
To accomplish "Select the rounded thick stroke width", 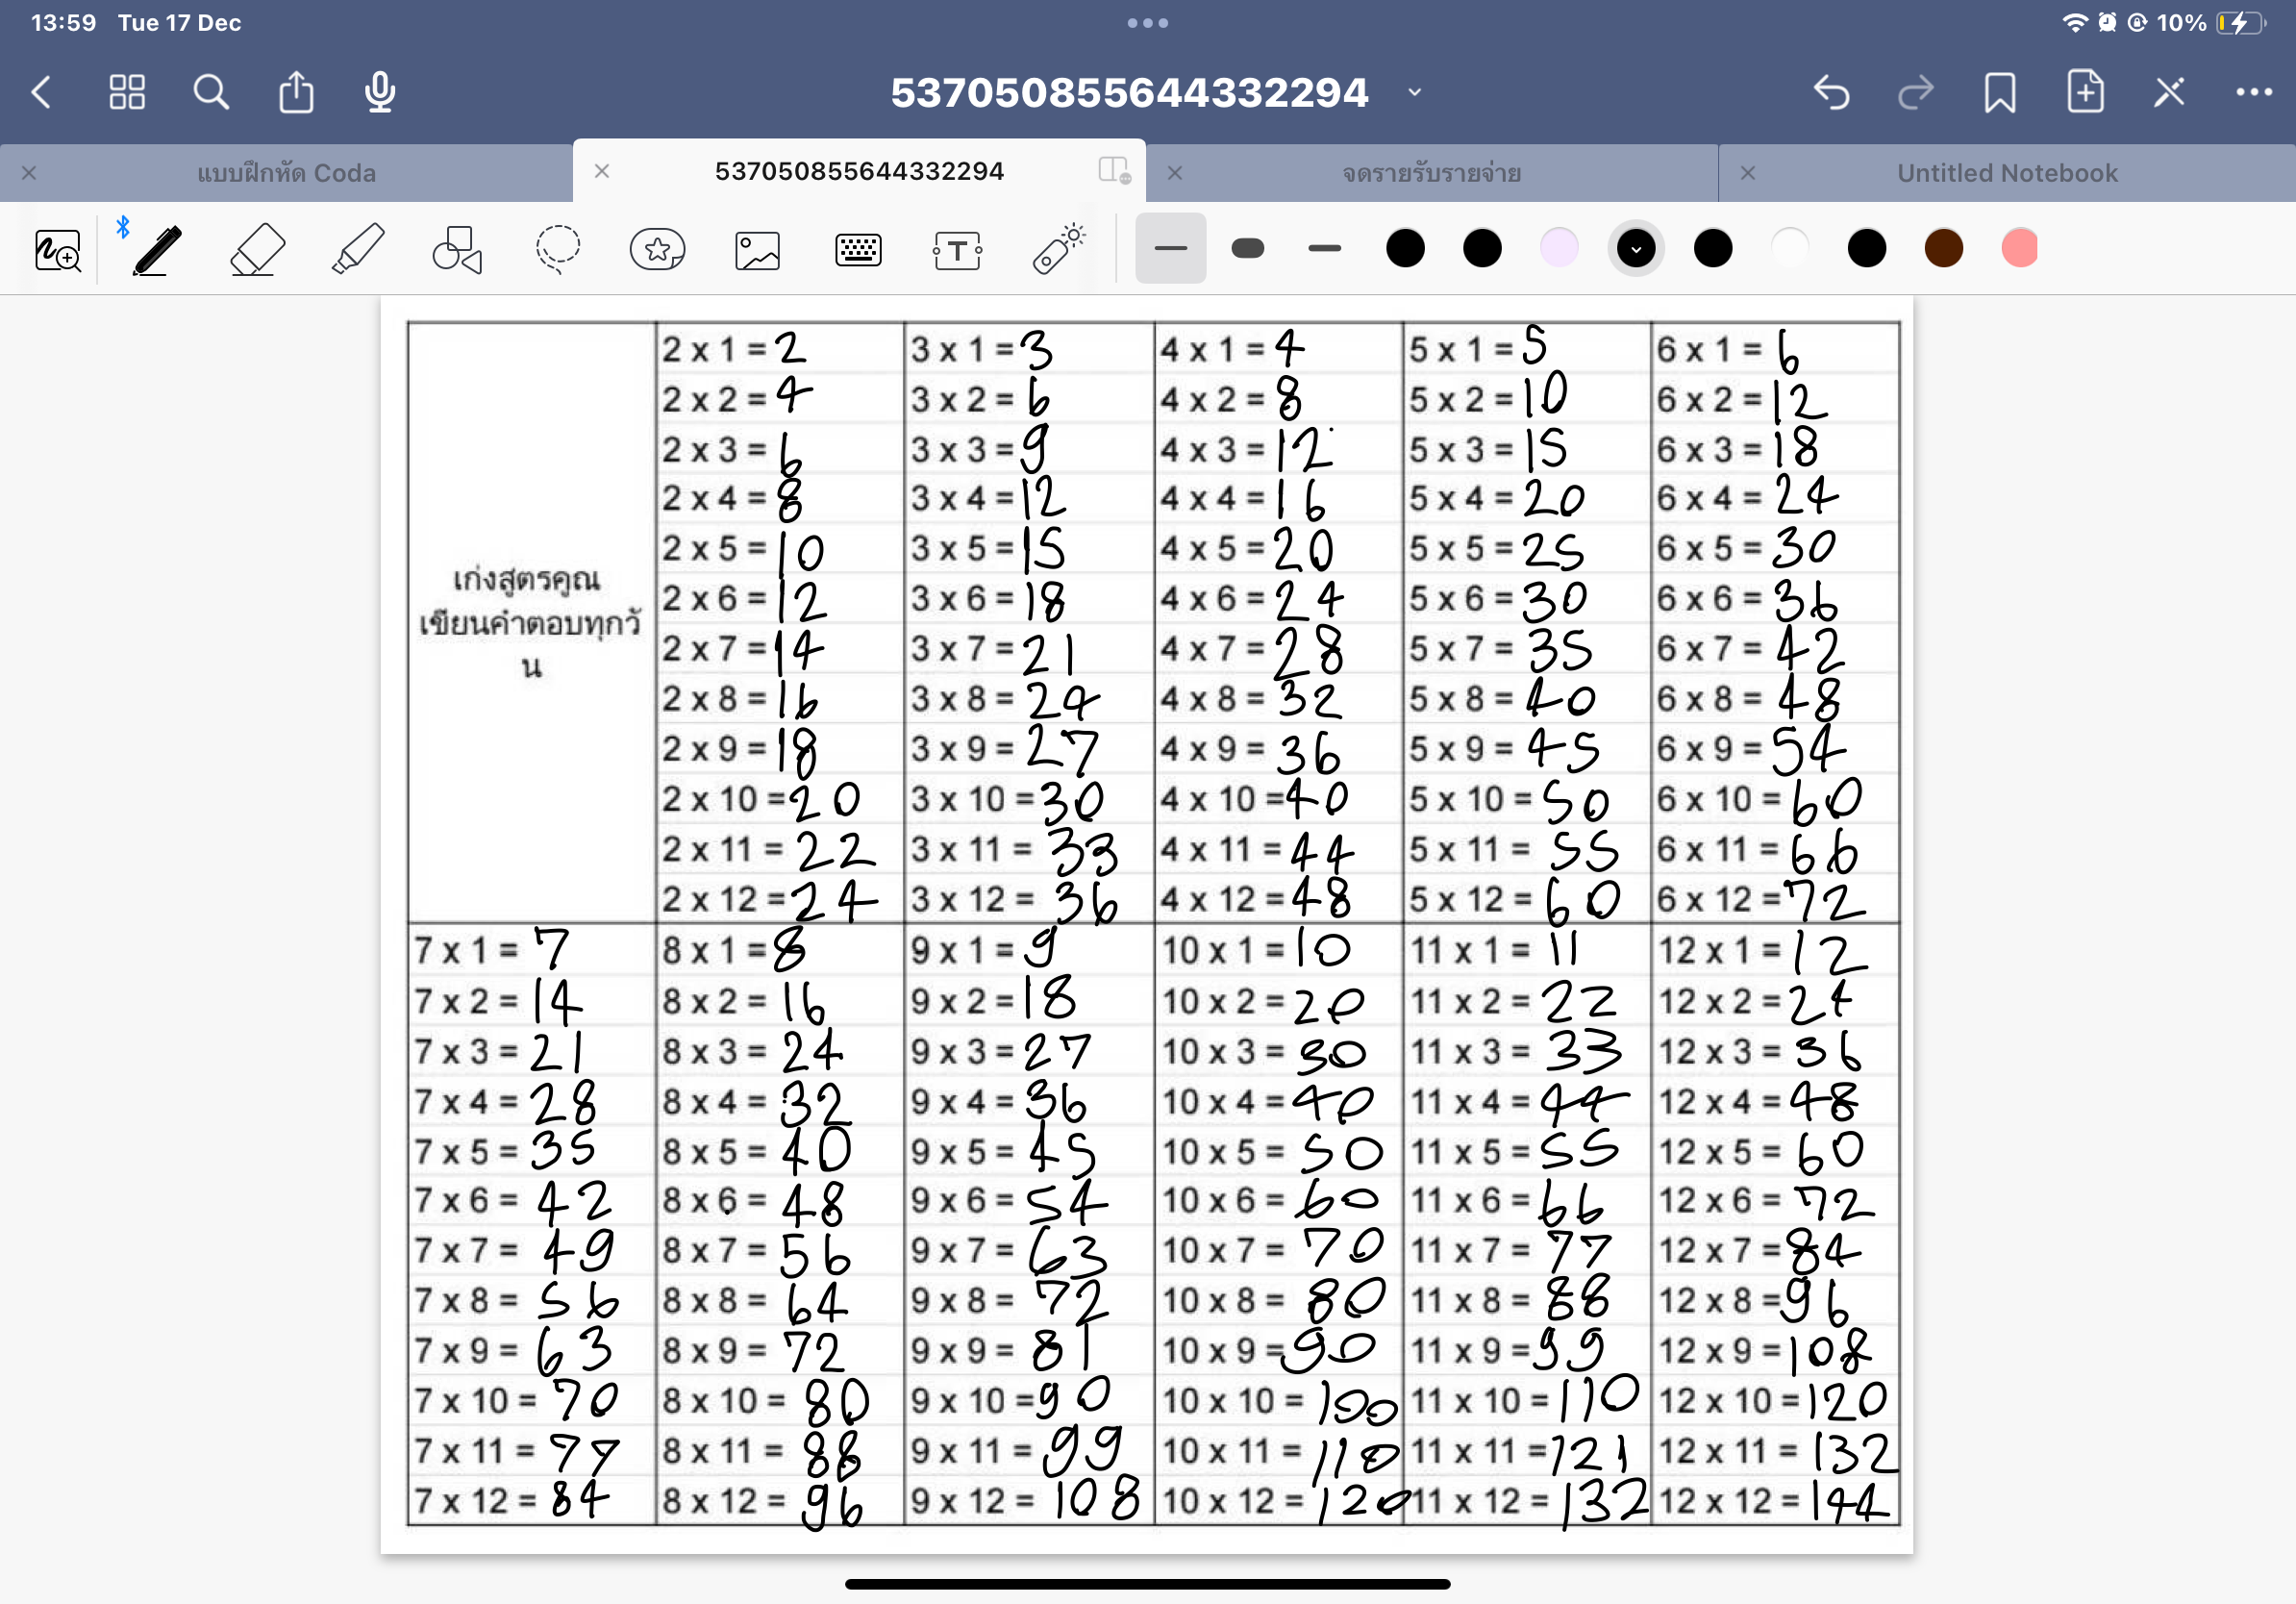I will (1247, 248).
